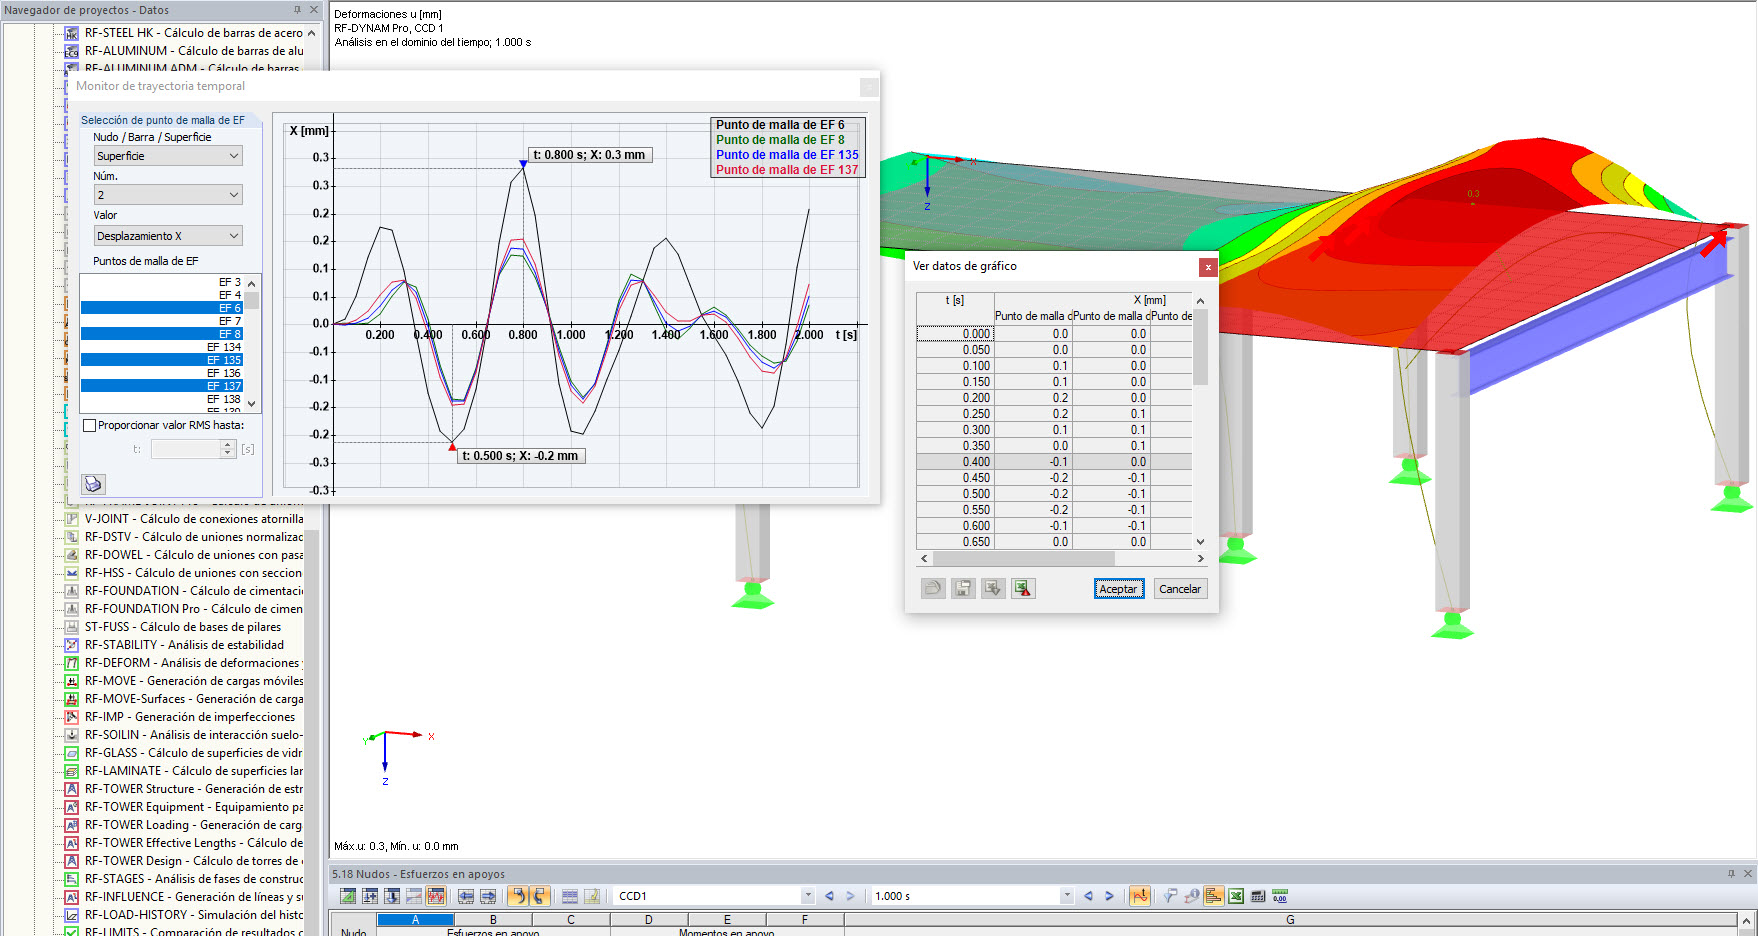Toggle the highlighted colored bars icon beside Excel icon
The height and width of the screenshot is (936, 1758).
[x=1213, y=896]
